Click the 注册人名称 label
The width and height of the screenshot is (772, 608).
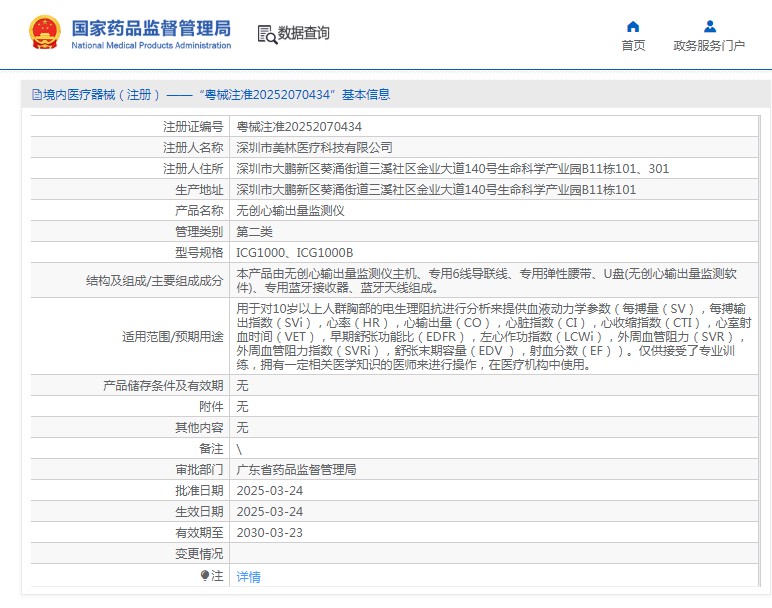(x=193, y=148)
